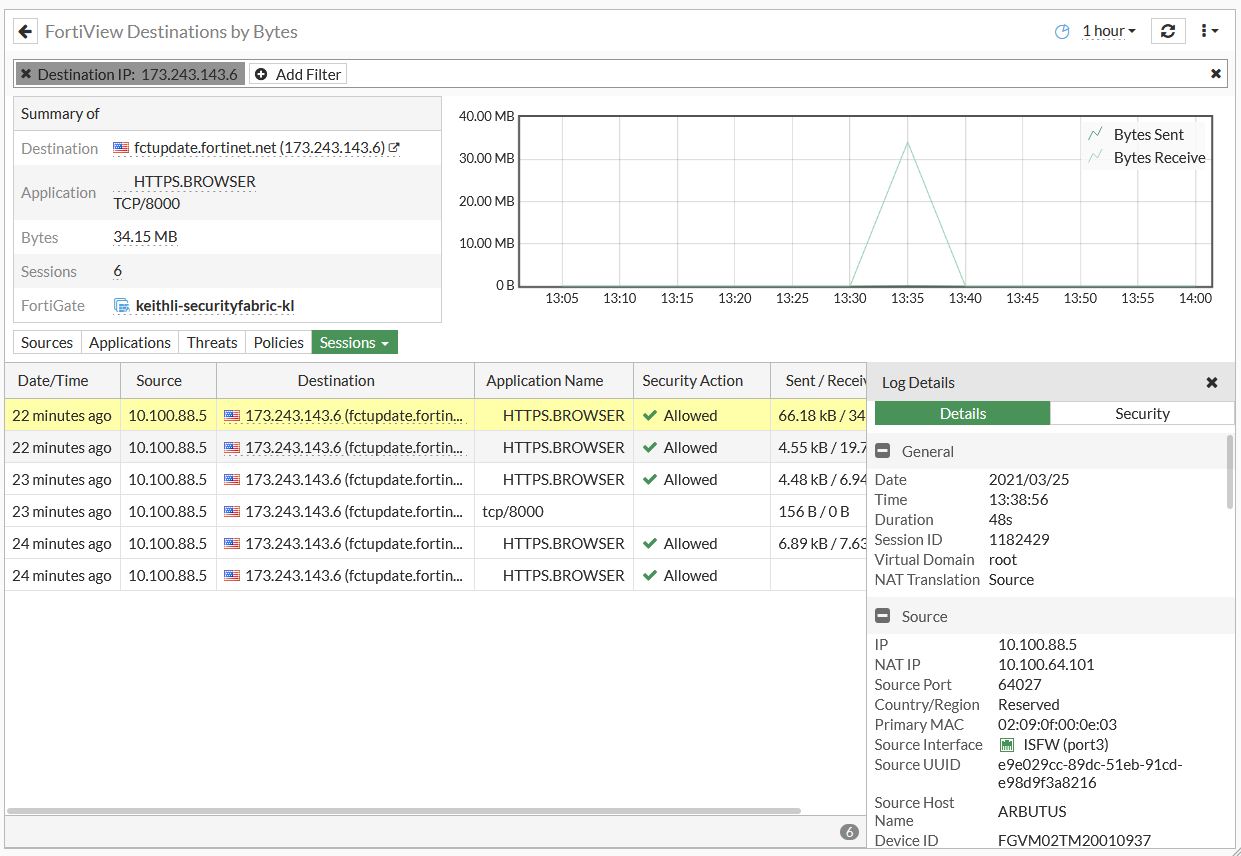The image size is (1241, 856).
Task: Click the Add Filter button
Action: click(x=298, y=74)
